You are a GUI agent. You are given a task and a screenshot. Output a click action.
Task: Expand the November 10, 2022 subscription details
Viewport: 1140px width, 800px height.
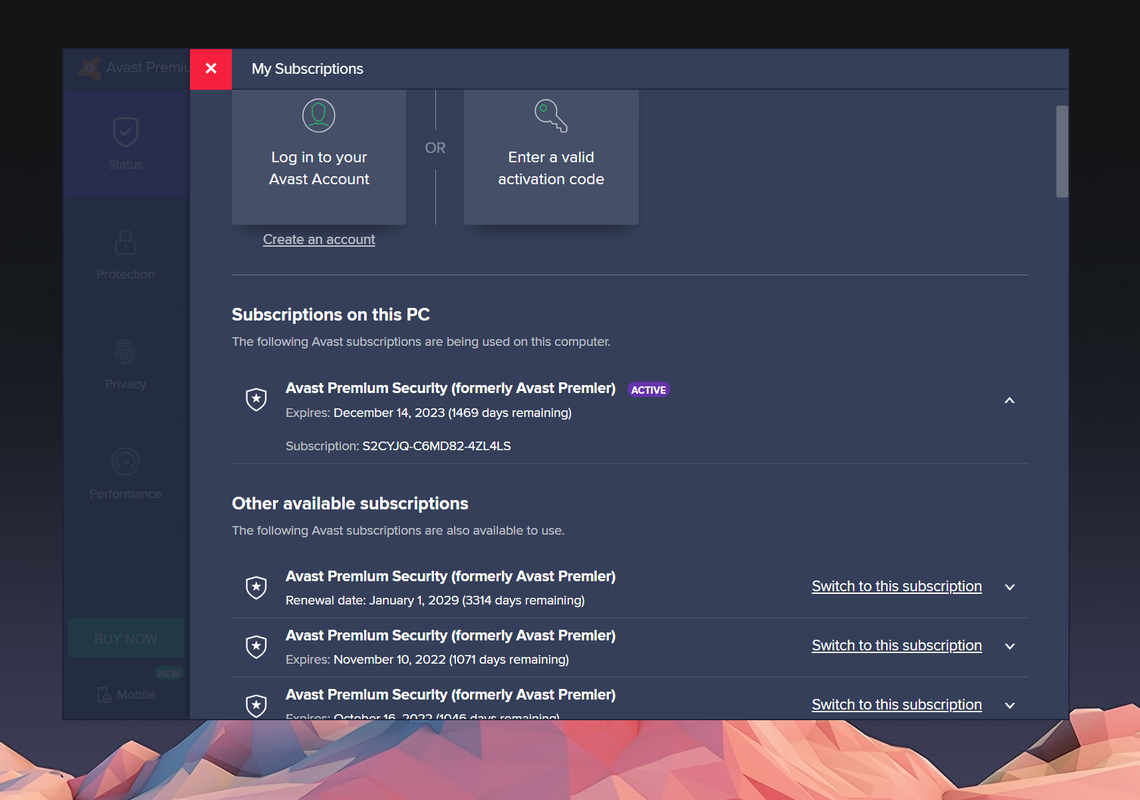[1009, 646]
